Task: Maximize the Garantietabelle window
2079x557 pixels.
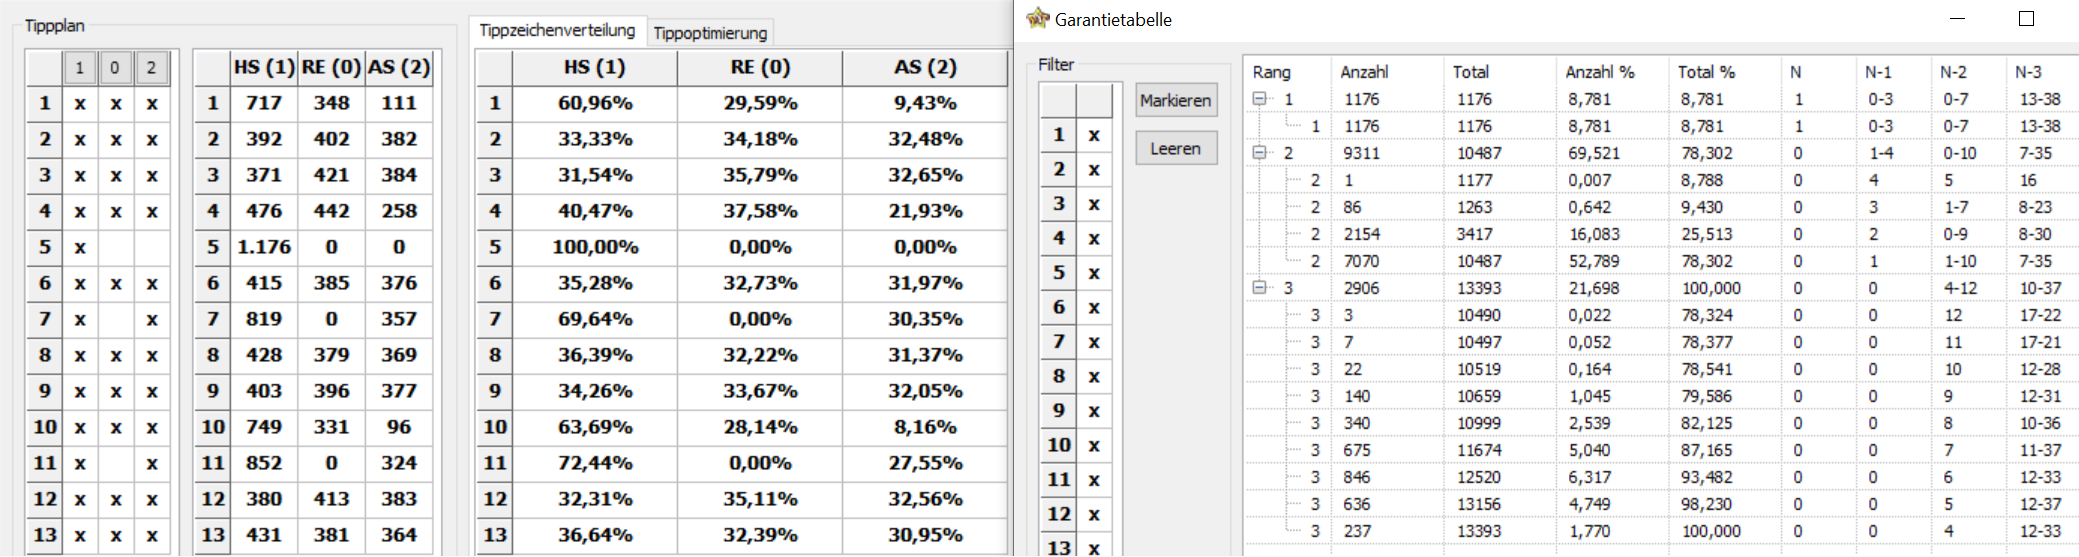Action: point(2026,19)
